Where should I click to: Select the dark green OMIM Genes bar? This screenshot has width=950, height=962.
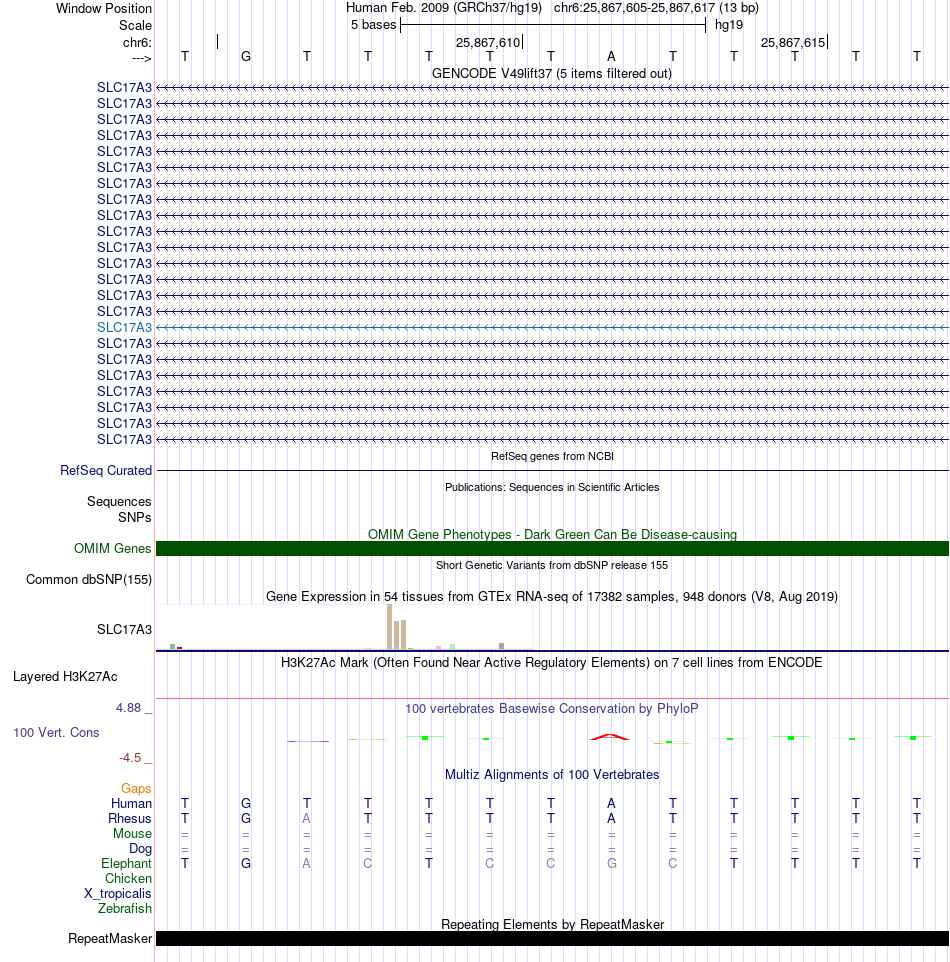[552, 548]
